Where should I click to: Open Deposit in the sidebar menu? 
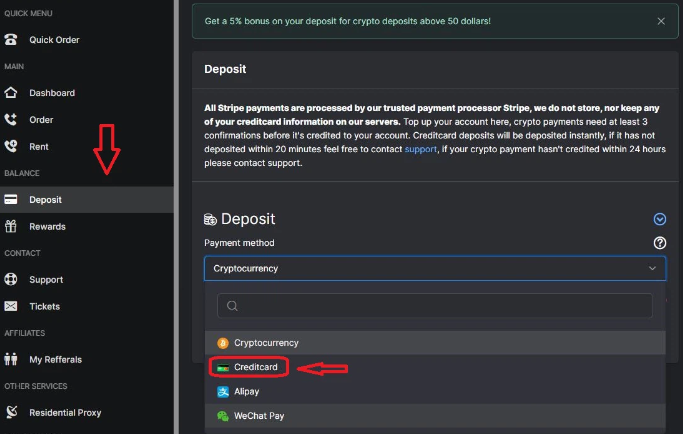click(46, 200)
